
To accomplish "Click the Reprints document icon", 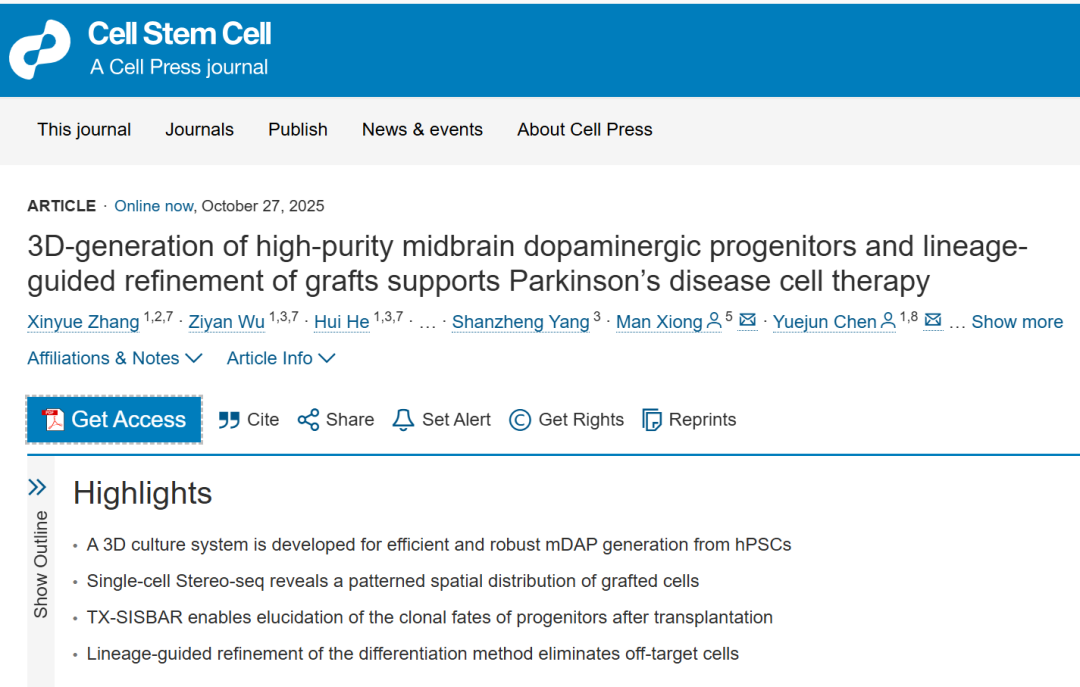I will (652, 420).
